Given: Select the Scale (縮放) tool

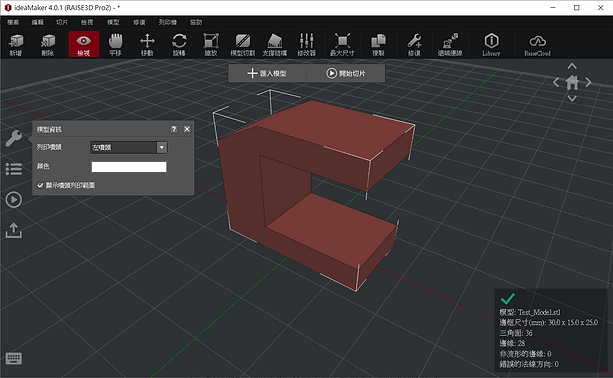Looking at the screenshot, I should coord(211,45).
